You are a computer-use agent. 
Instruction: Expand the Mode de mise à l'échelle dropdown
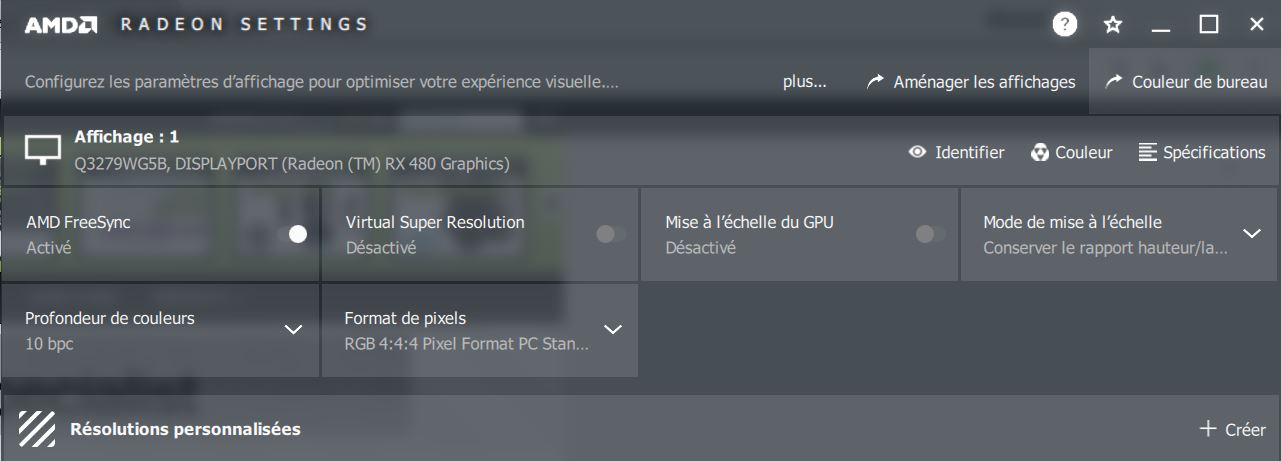(1252, 234)
